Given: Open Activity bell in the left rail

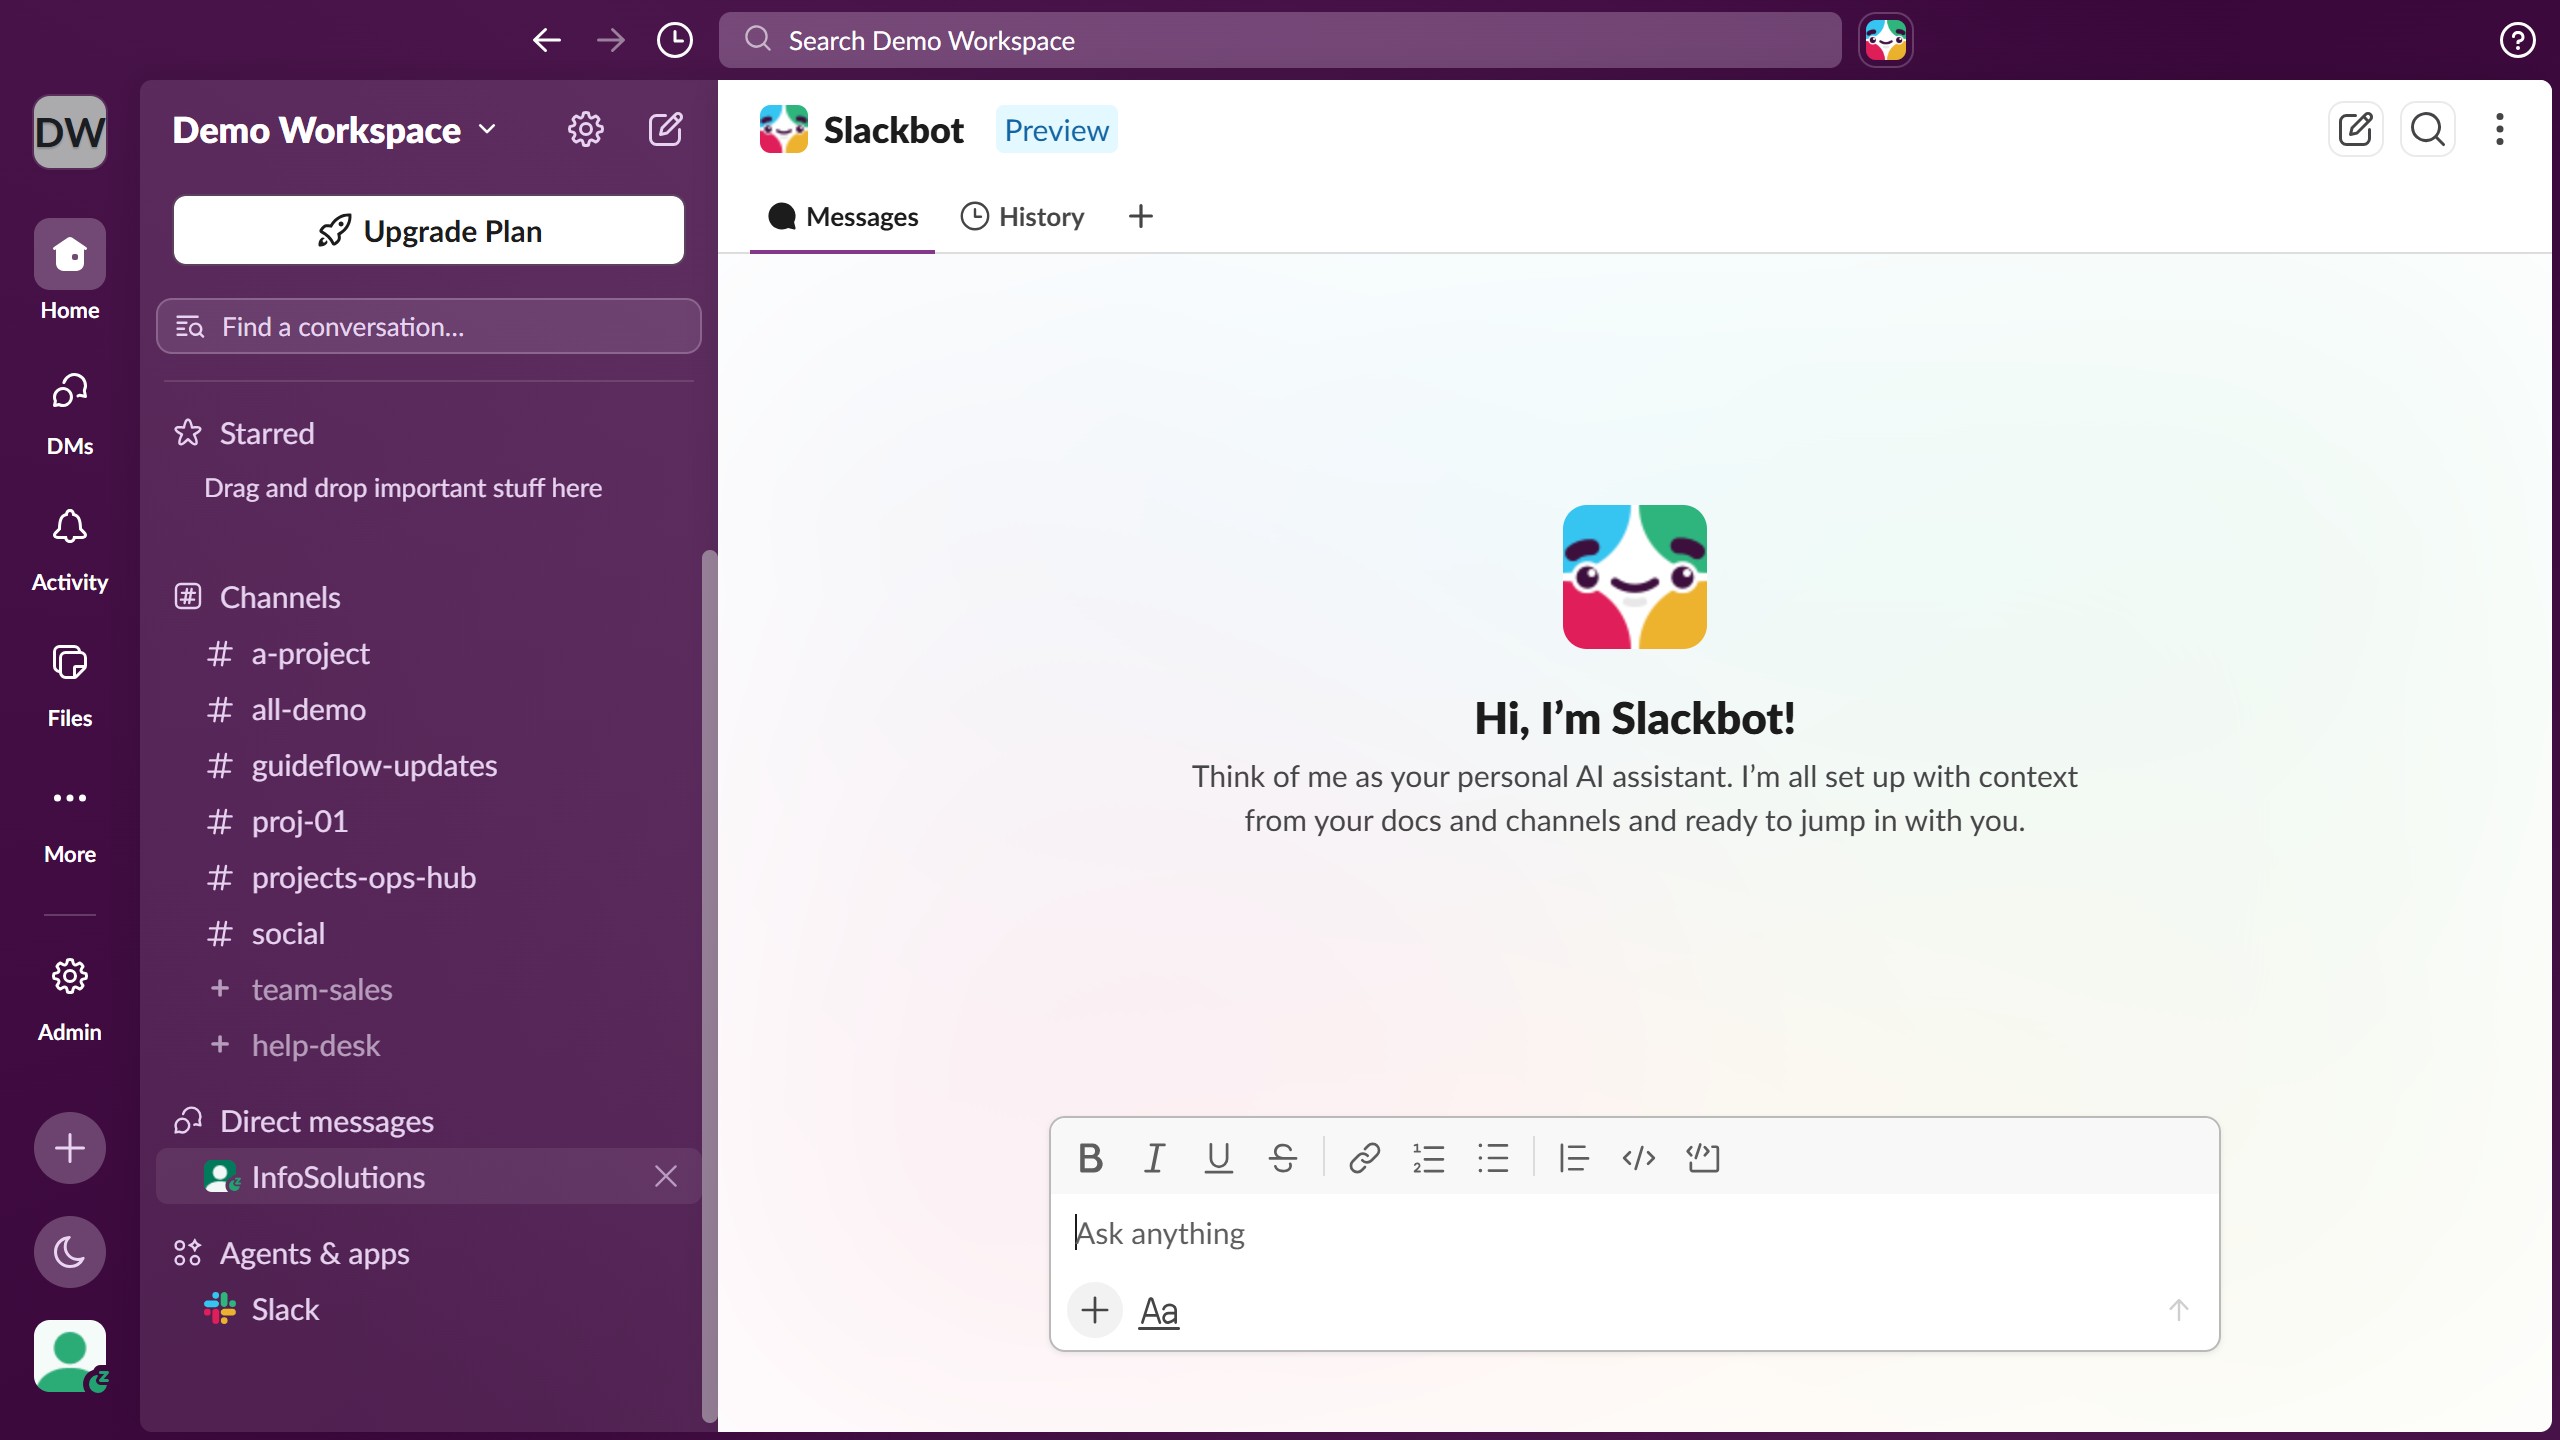Looking at the screenshot, I should (x=70, y=549).
